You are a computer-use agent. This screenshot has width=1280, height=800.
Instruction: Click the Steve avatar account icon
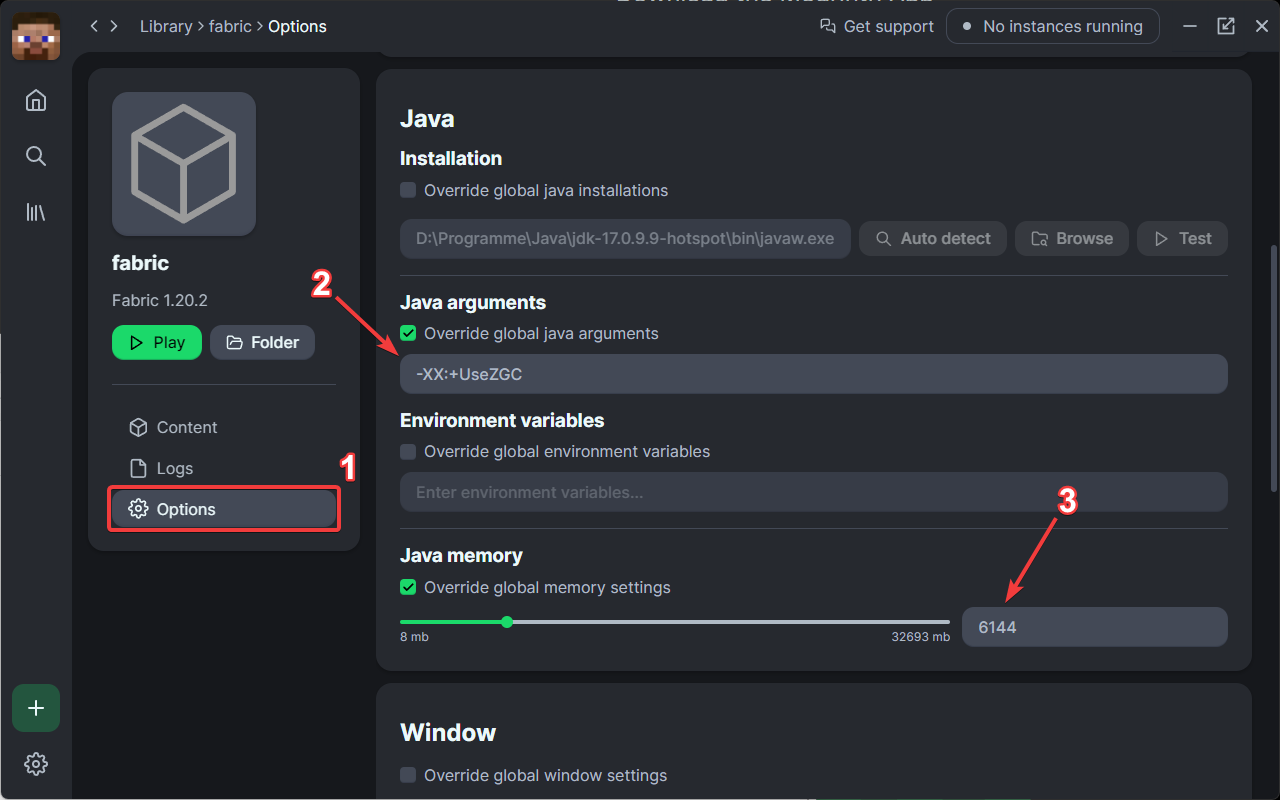point(36,36)
